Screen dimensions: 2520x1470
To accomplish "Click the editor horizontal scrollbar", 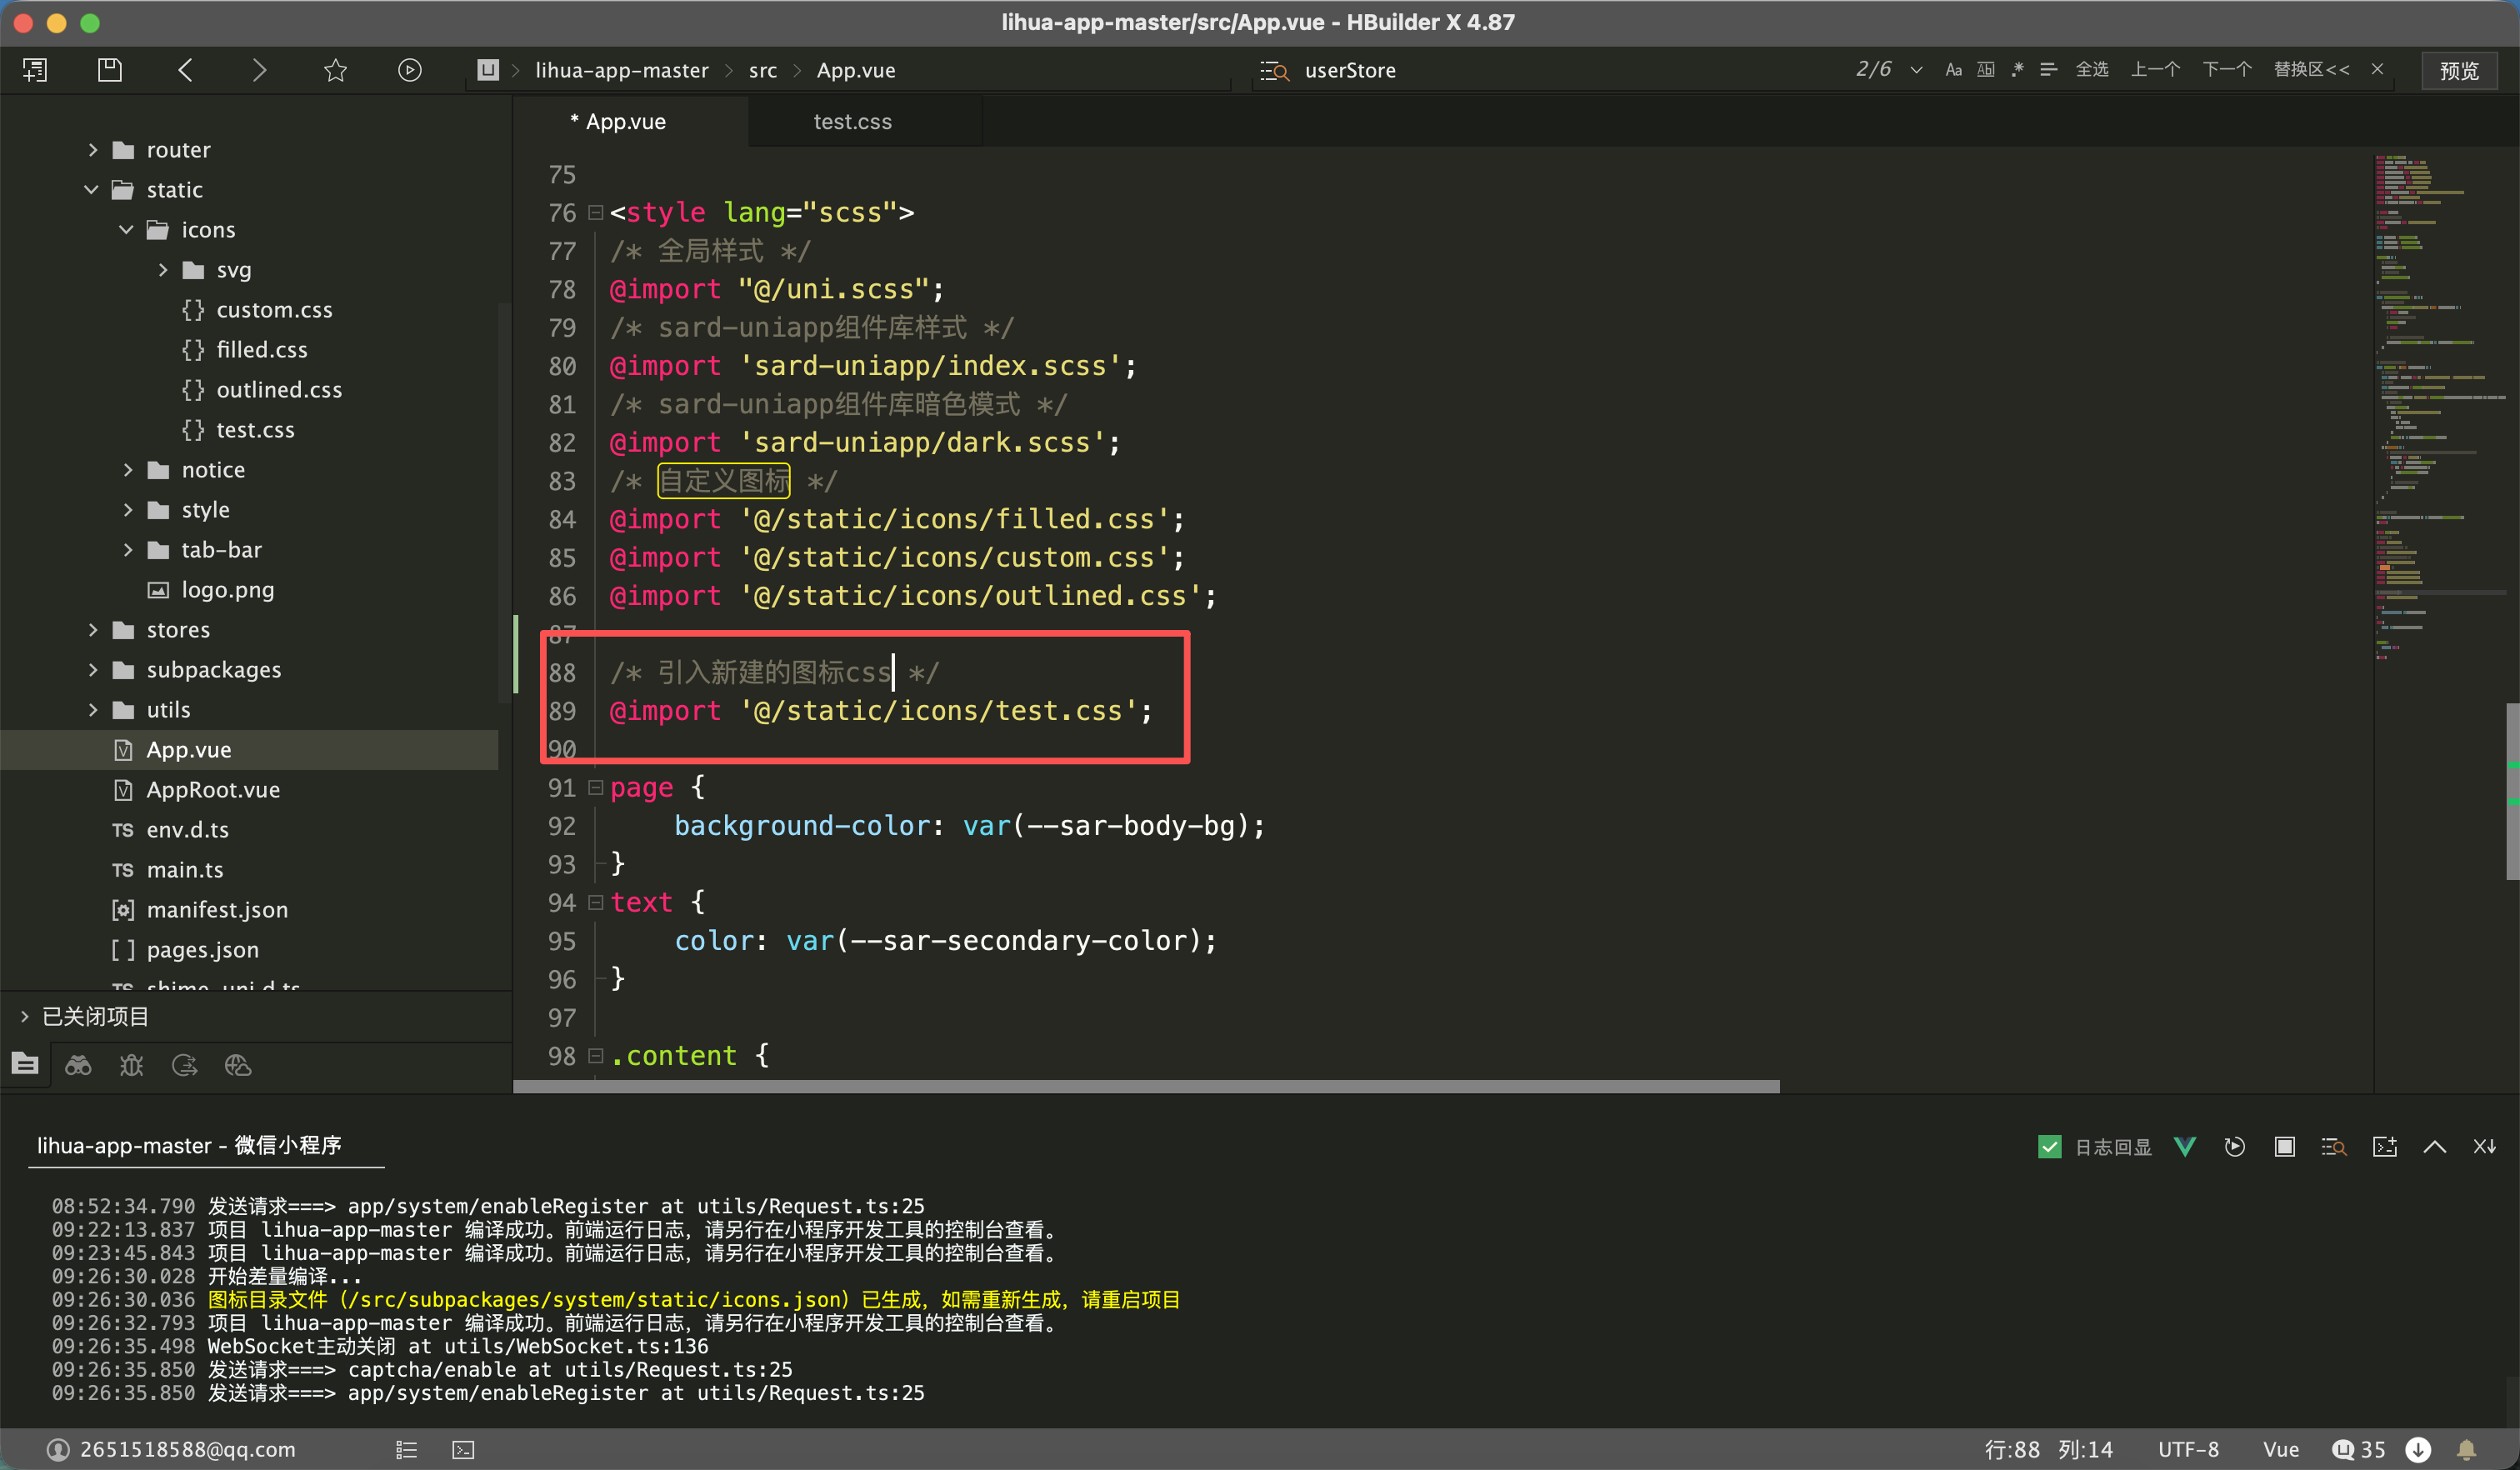I will click(x=1145, y=1086).
